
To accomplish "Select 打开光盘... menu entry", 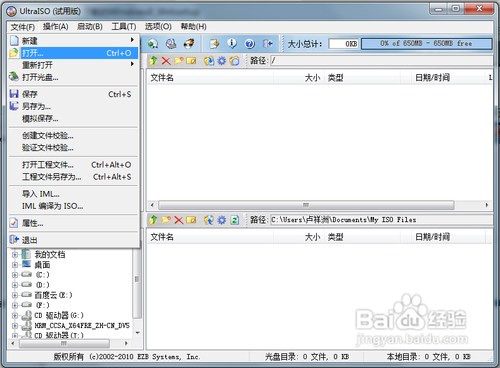I will click(73, 77).
